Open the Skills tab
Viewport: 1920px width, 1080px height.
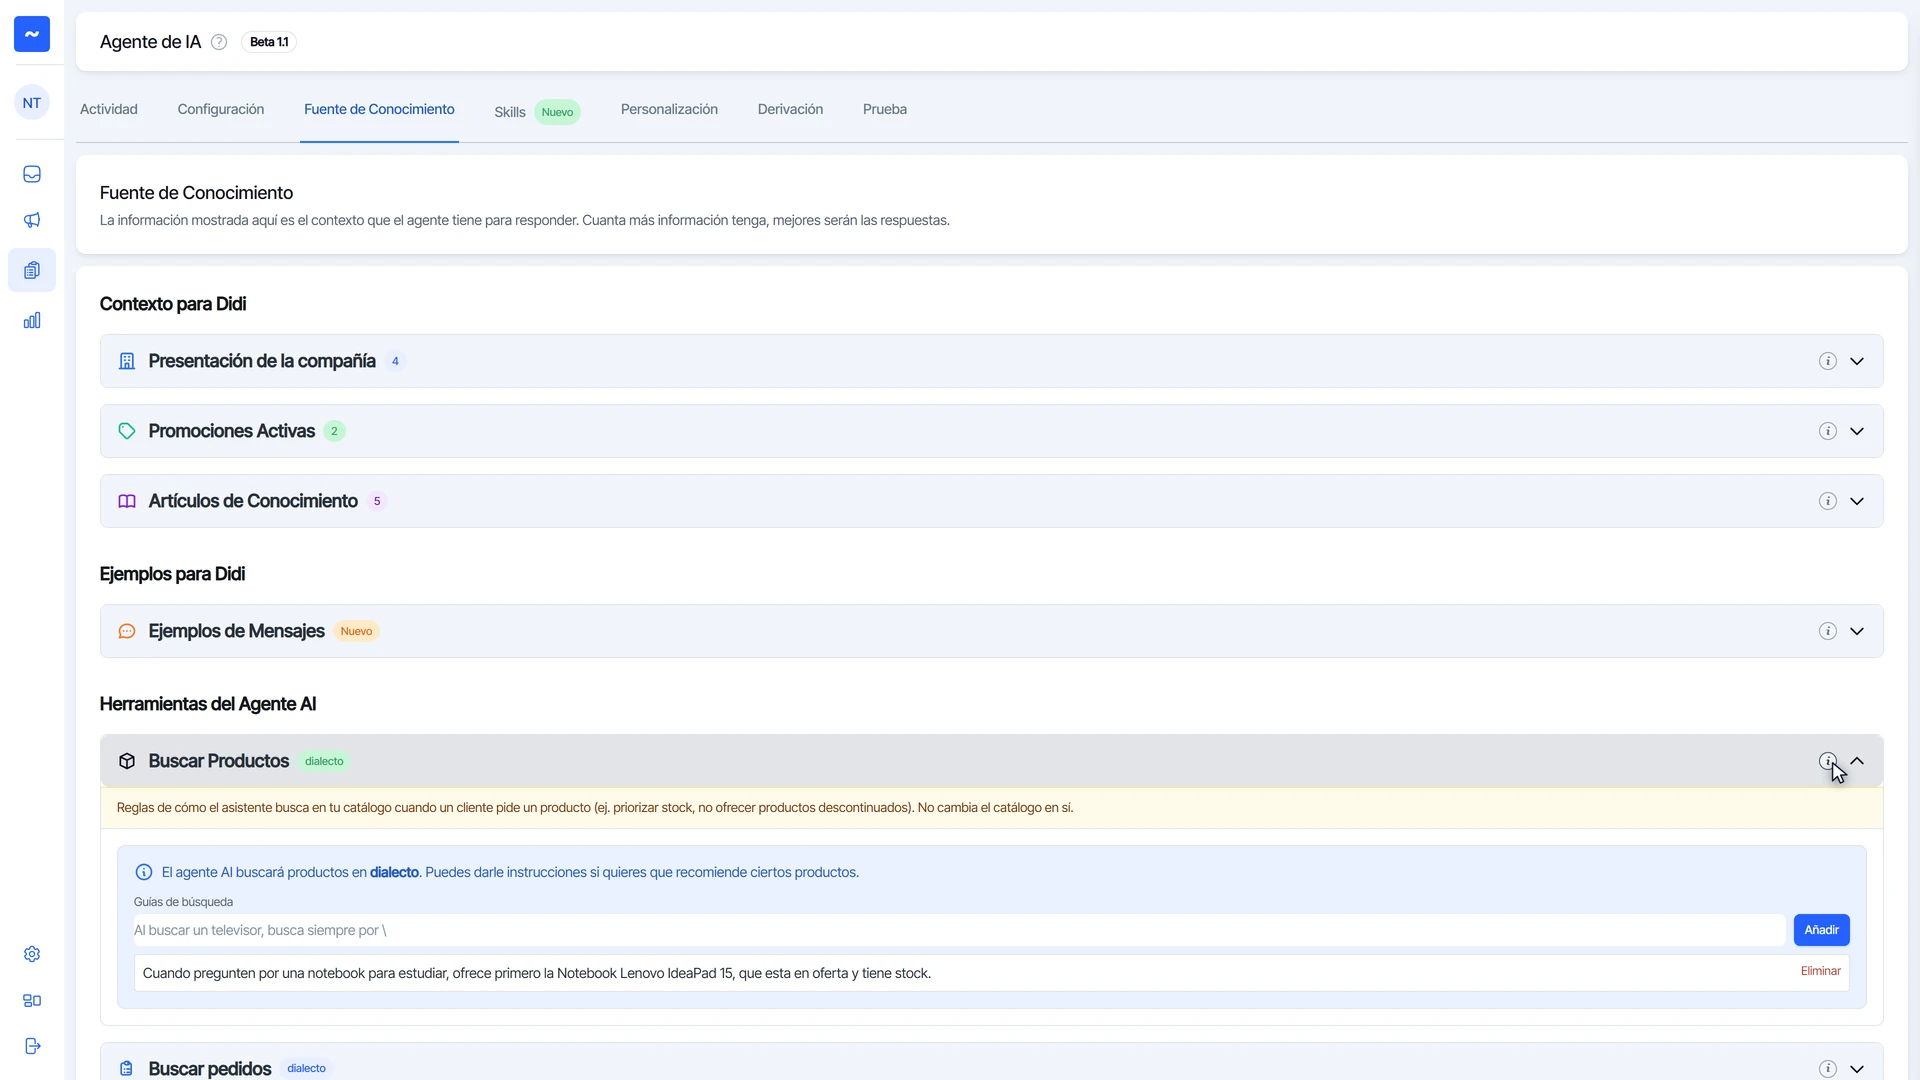pyautogui.click(x=510, y=112)
